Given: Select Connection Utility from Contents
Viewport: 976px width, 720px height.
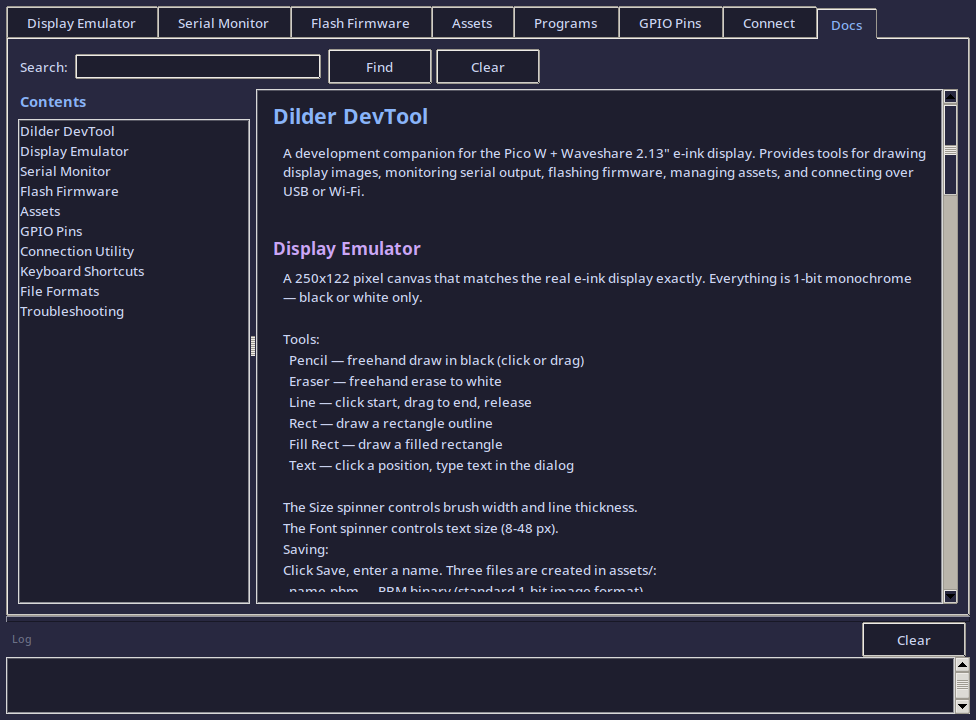Looking at the screenshot, I should pos(77,251).
